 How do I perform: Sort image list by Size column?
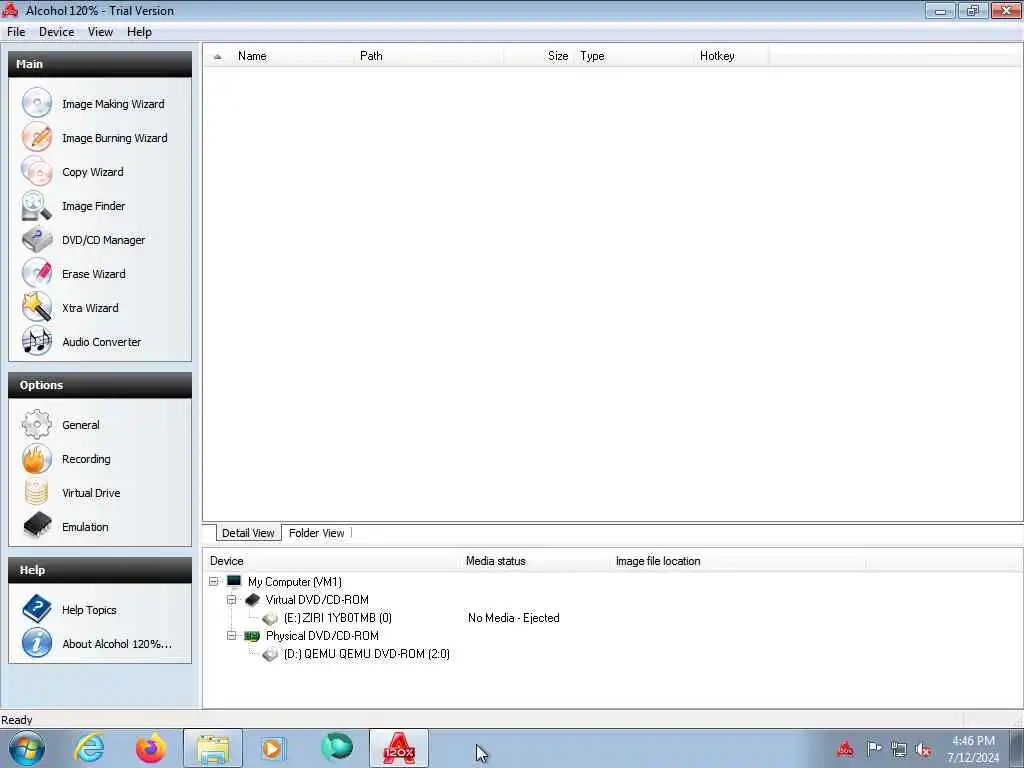point(539,56)
